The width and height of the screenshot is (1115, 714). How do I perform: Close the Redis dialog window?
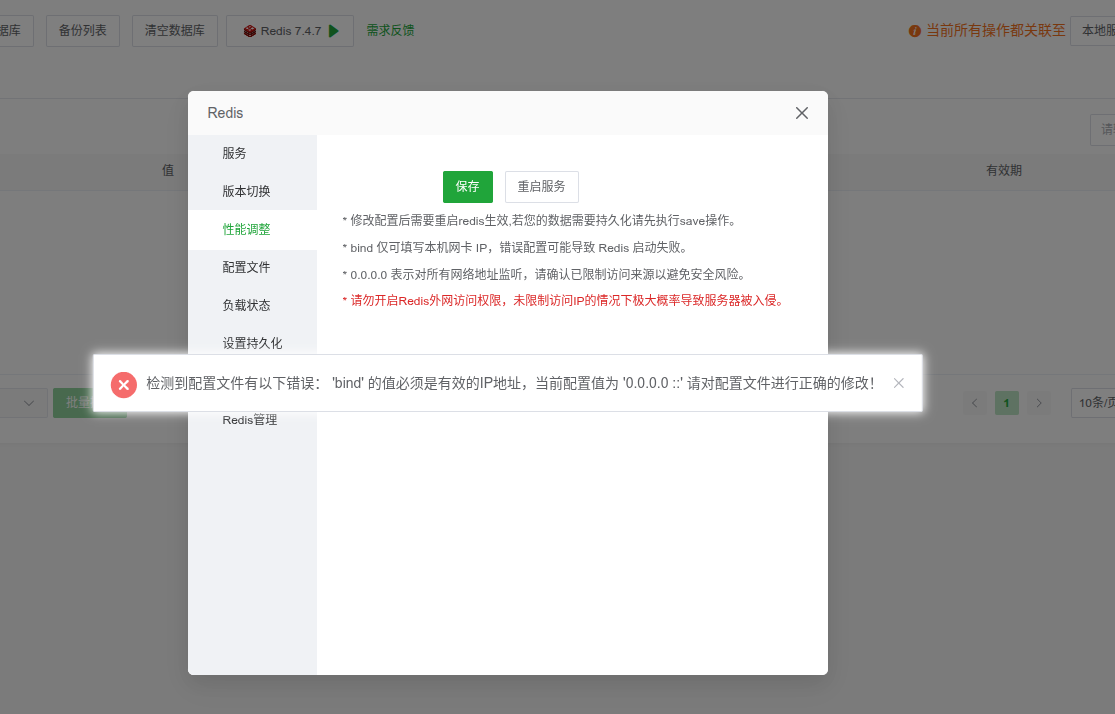click(801, 113)
